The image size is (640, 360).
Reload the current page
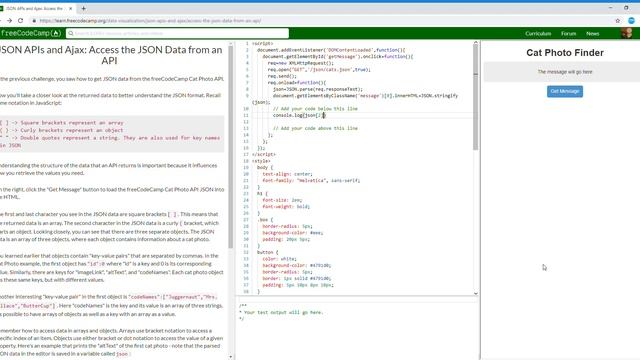[x=20, y=20]
